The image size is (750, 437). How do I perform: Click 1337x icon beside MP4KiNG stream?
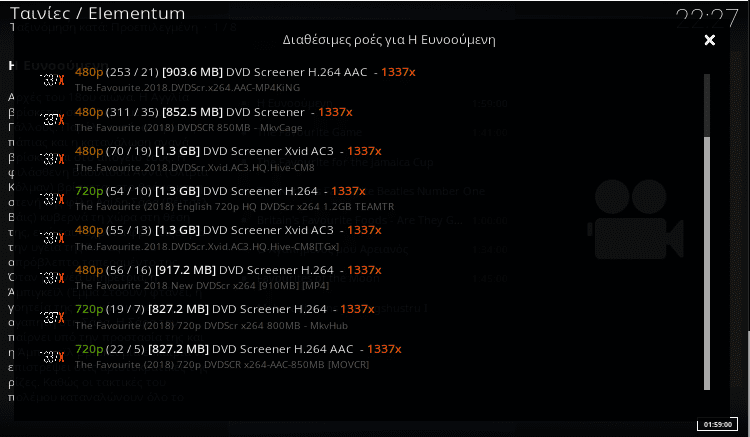click(52, 79)
